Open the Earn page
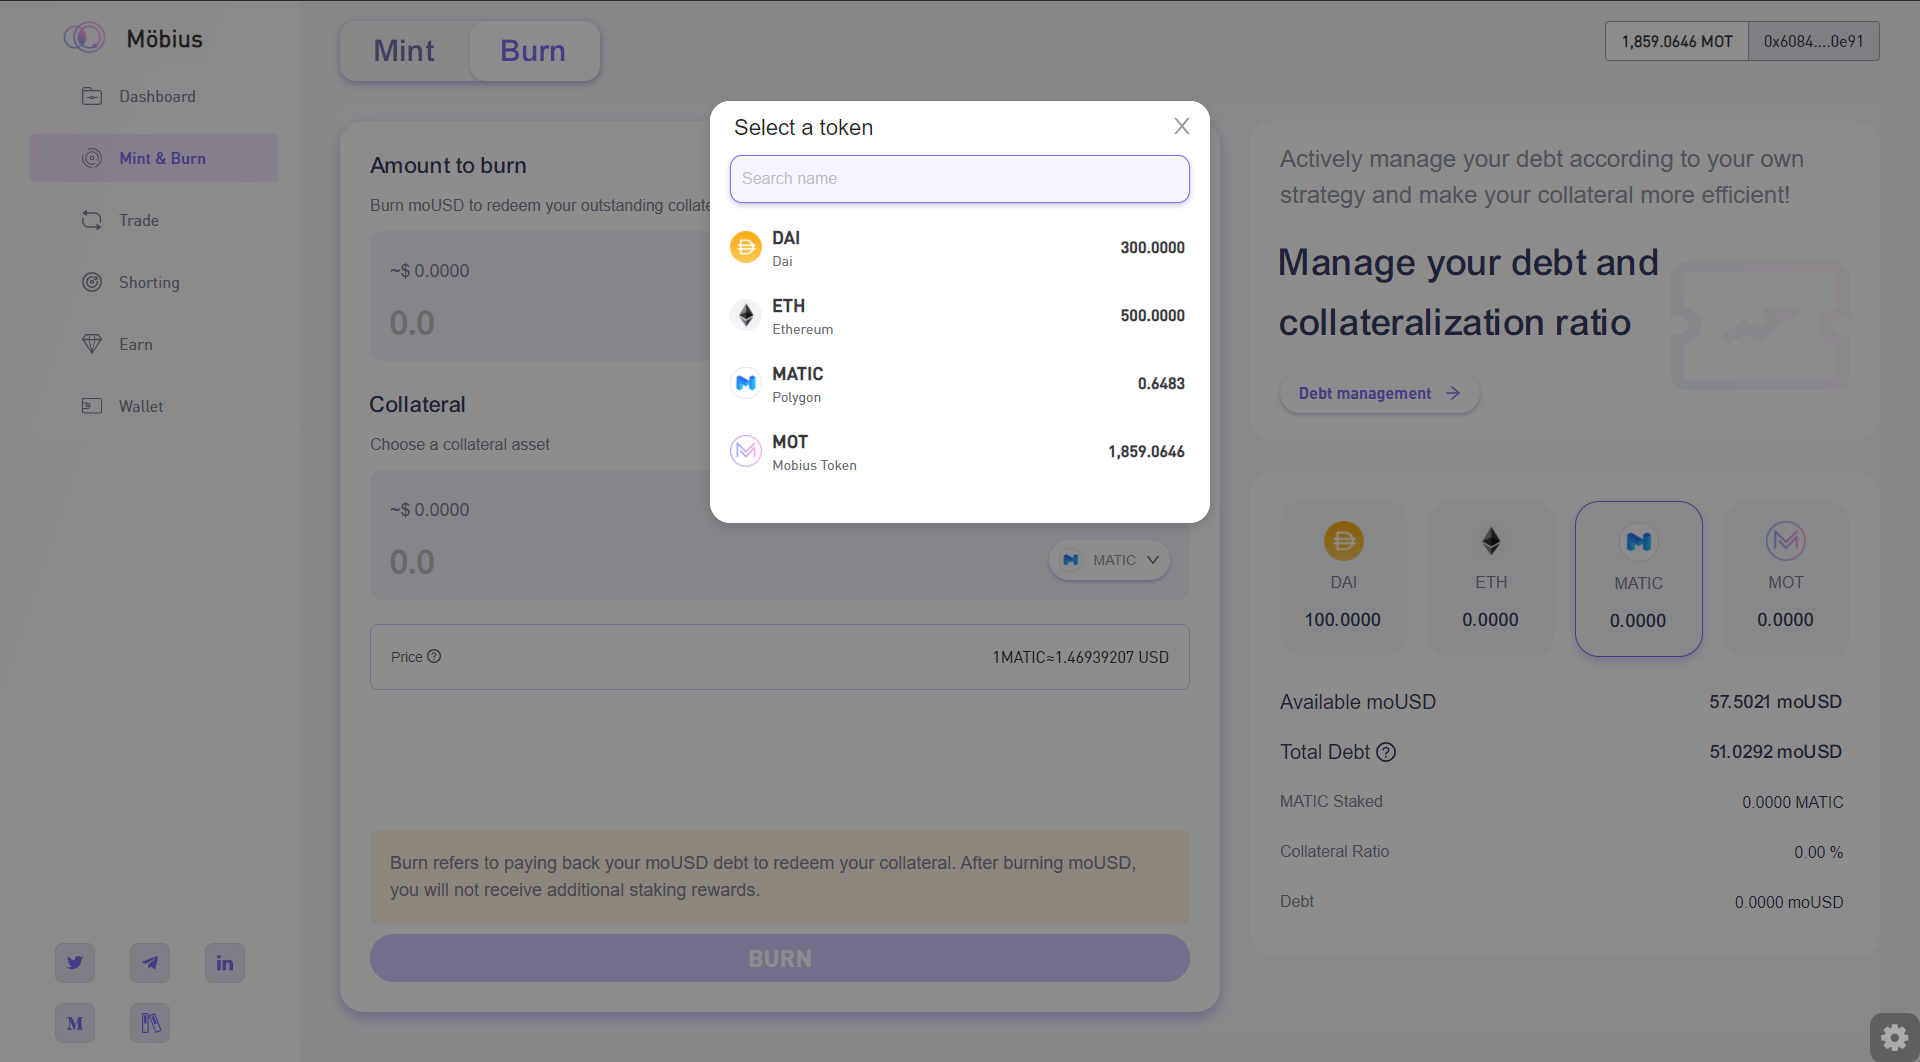 coord(136,344)
